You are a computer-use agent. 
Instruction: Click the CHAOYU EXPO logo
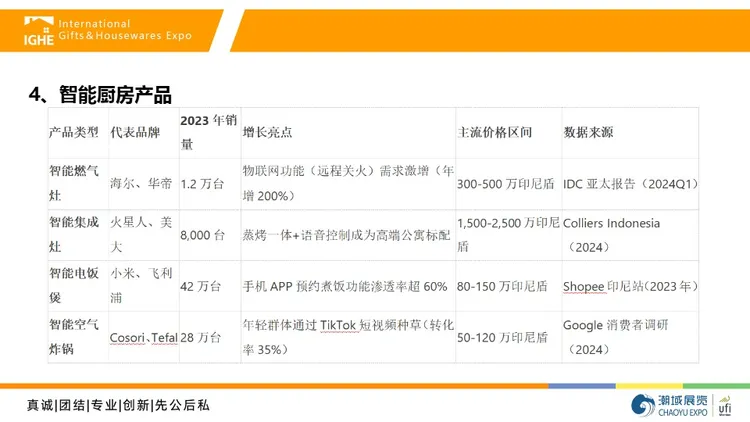[669, 405]
